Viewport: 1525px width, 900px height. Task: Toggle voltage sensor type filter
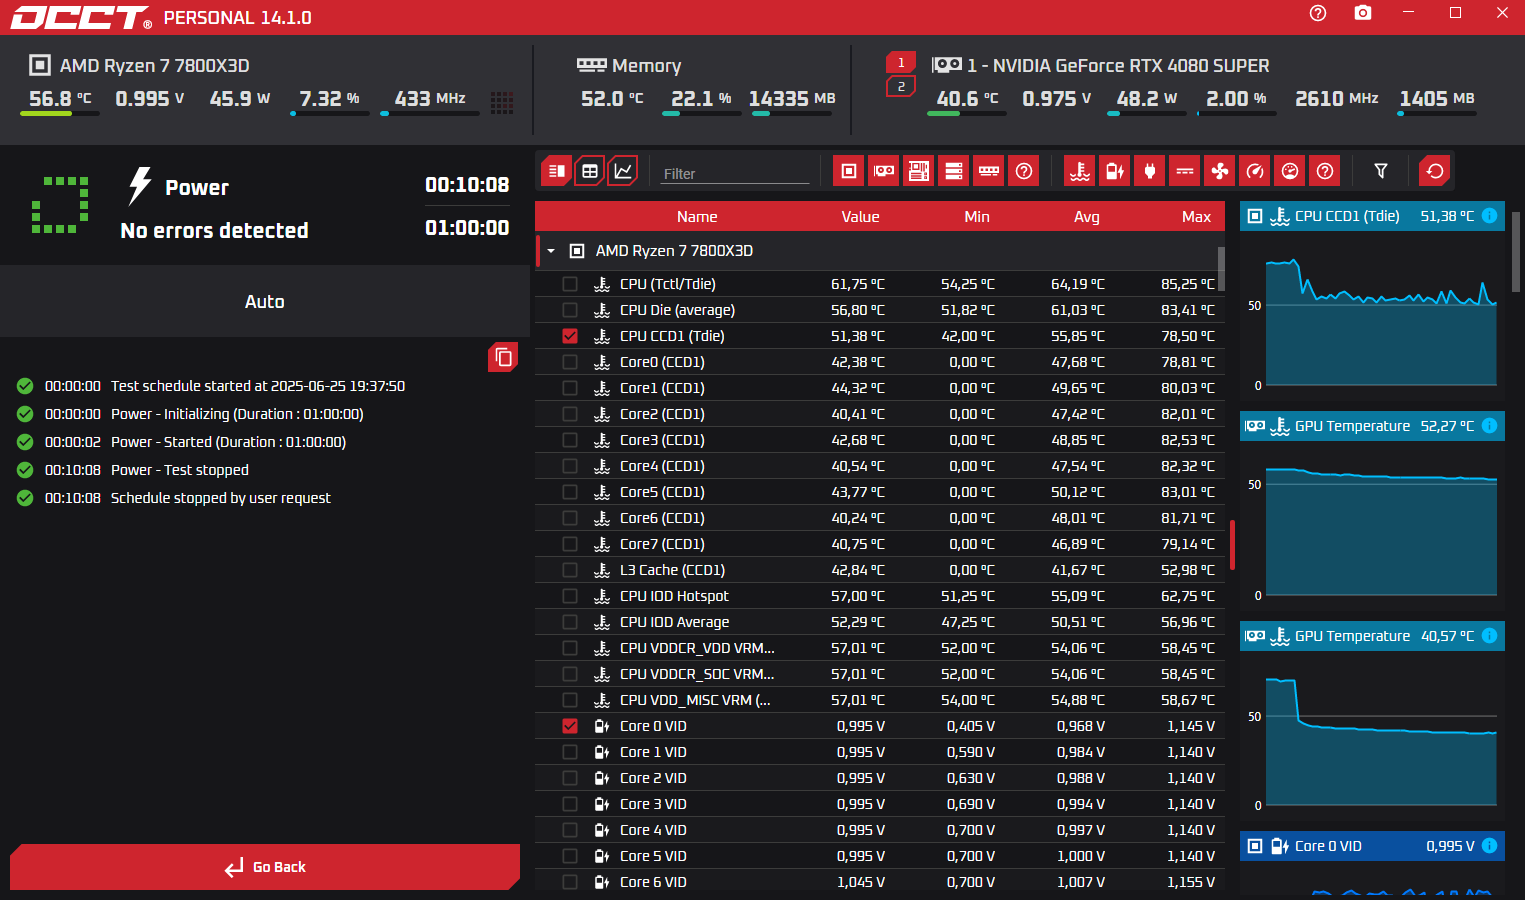click(x=1115, y=171)
